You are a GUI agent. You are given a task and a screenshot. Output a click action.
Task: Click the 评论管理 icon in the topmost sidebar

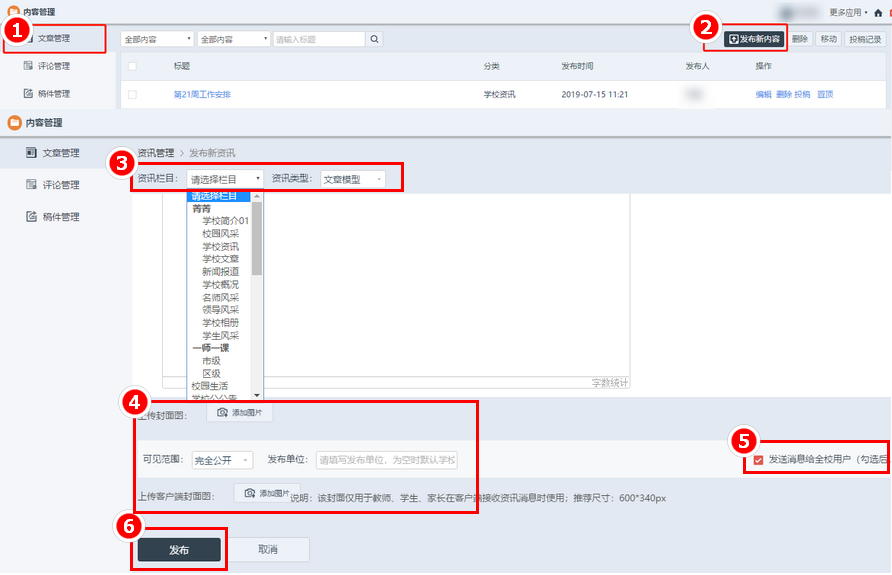coord(29,66)
